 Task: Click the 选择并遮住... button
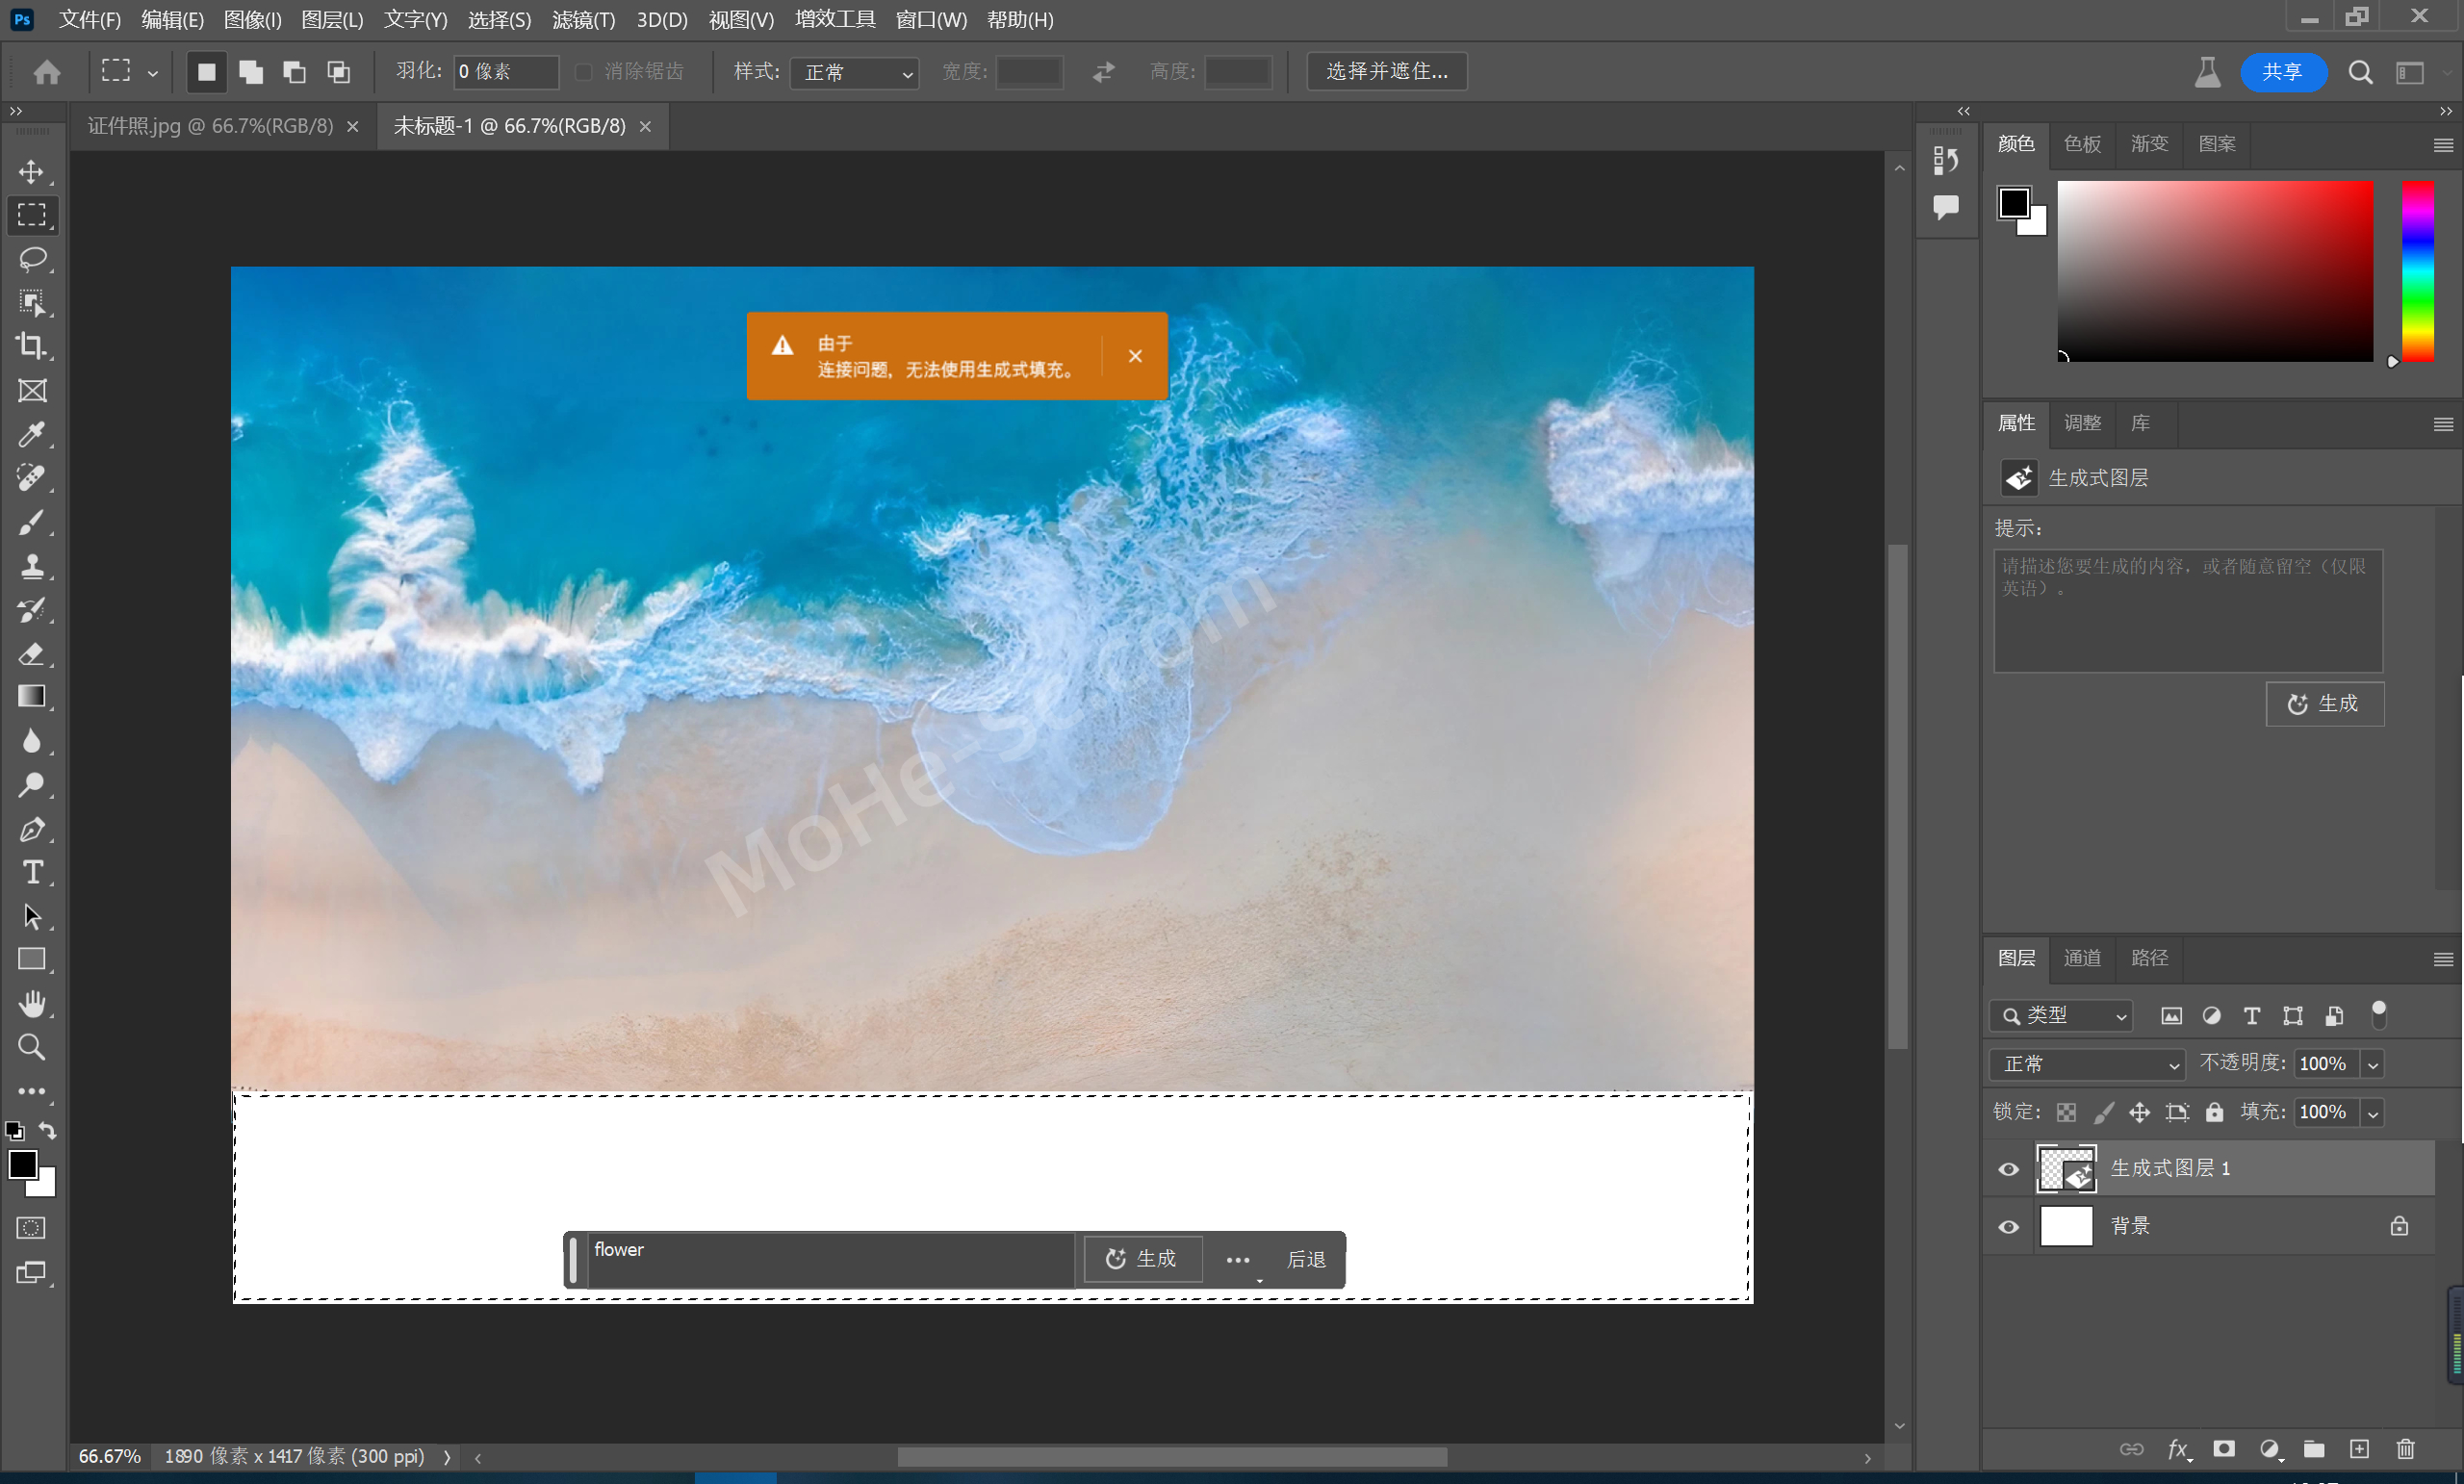point(1387,71)
